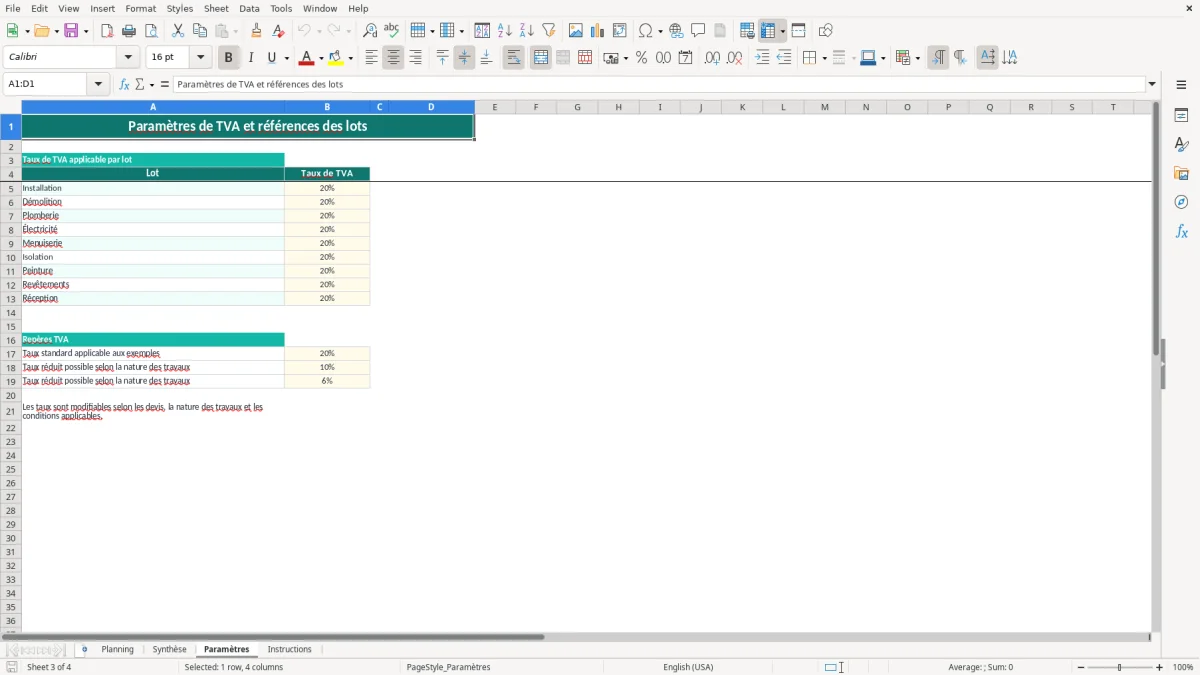This screenshot has height=675, width=1200.
Task: Open the font size dropdown
Action: (200, 58)
